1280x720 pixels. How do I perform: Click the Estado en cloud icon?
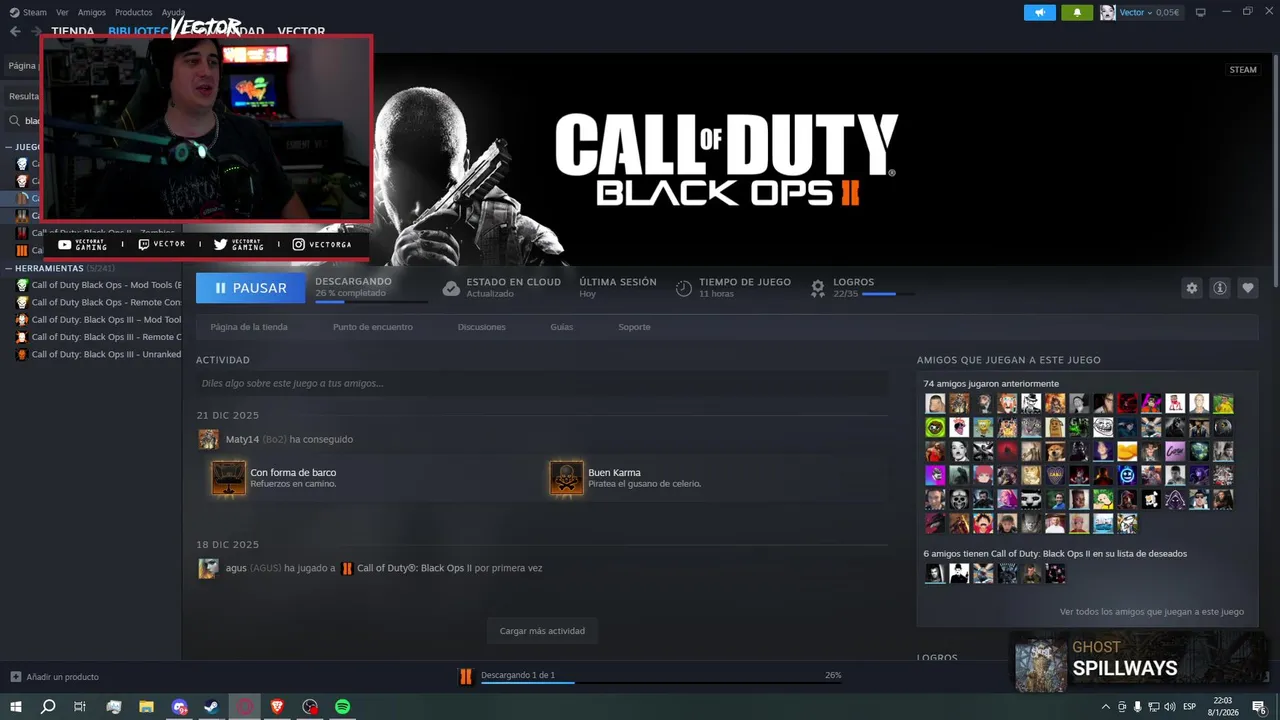(451, 288)
